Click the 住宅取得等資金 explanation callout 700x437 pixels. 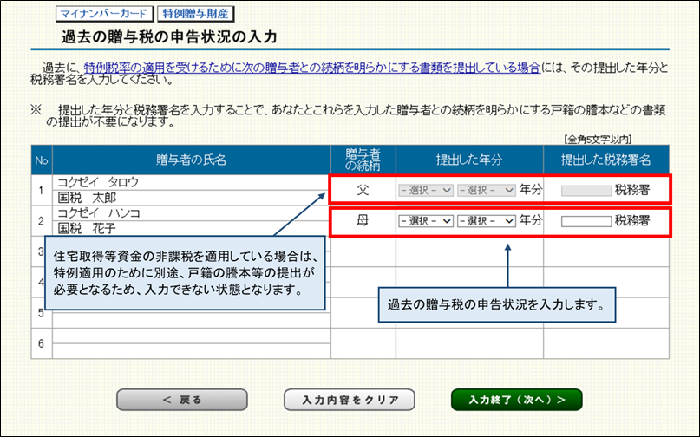point(185,272)
